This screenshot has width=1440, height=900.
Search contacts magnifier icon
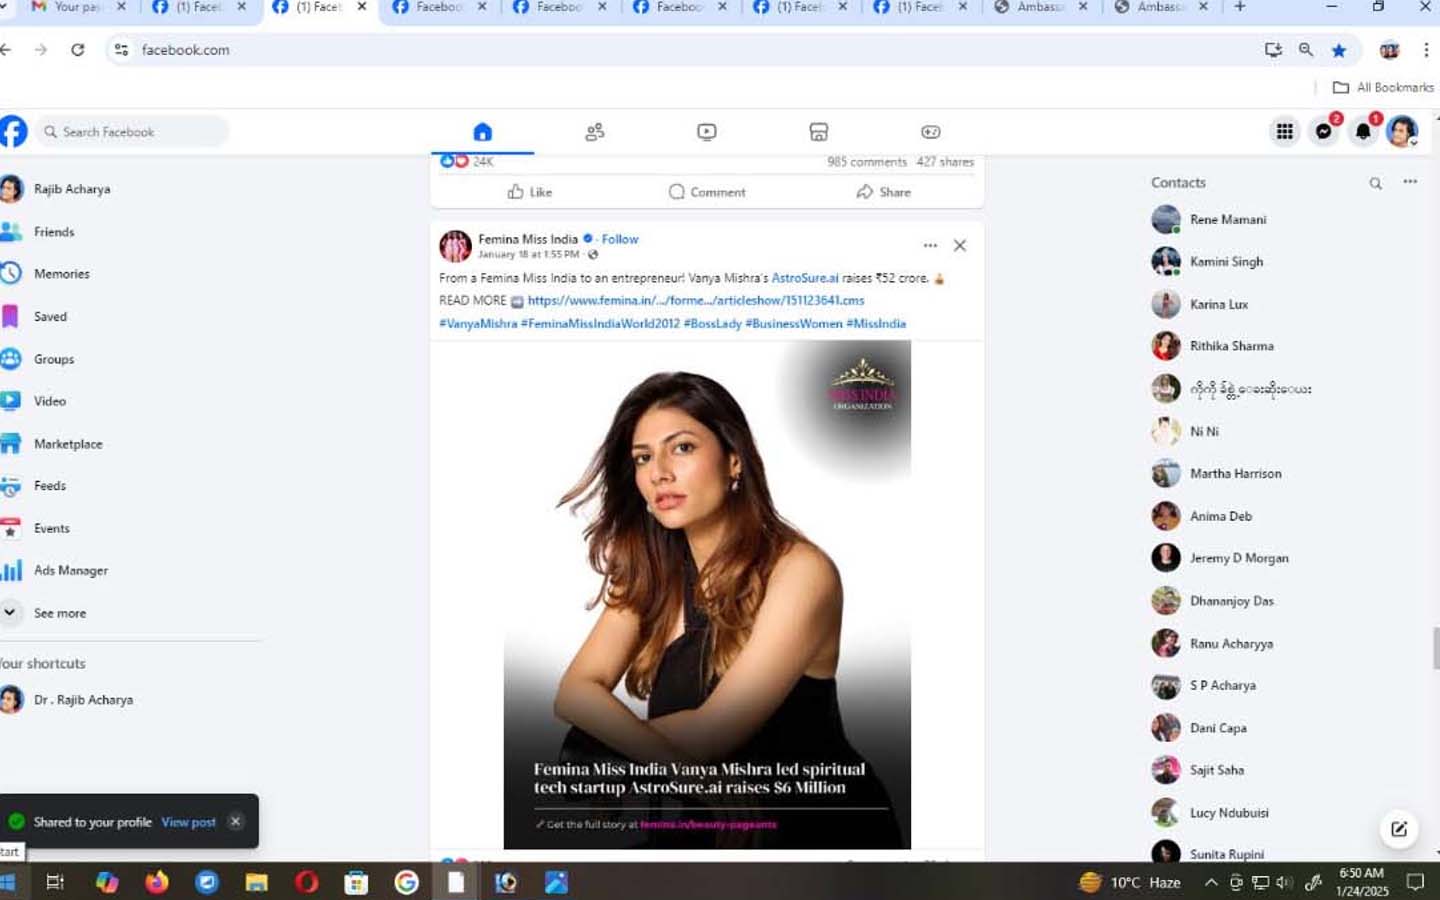point(1376,183)
